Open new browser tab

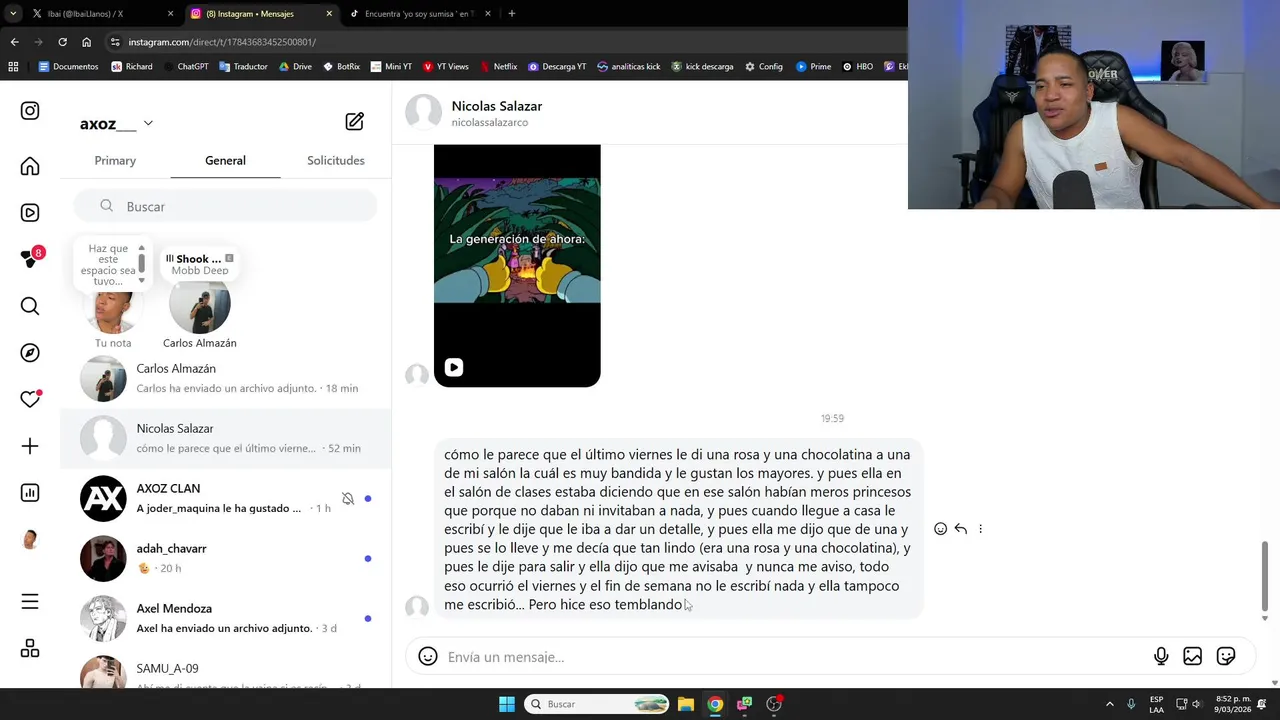(511, 14)
